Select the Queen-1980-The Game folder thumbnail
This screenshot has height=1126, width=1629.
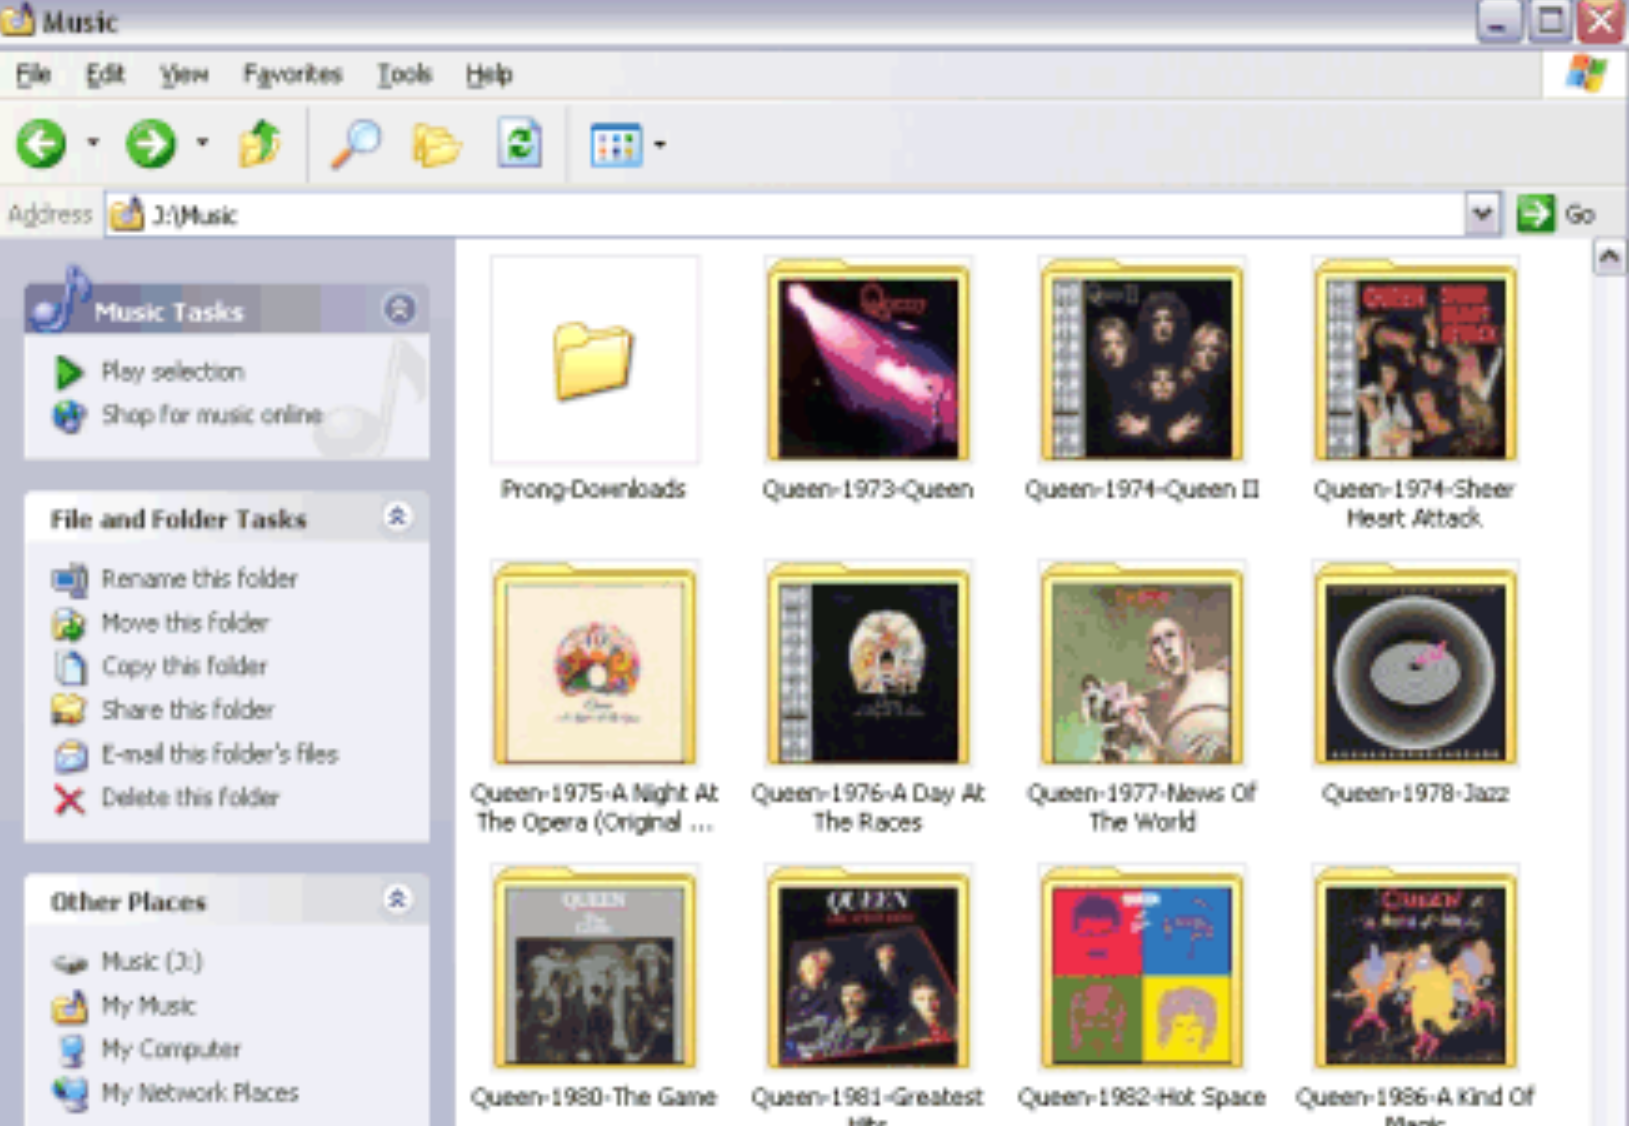click(x=594, y=968)
